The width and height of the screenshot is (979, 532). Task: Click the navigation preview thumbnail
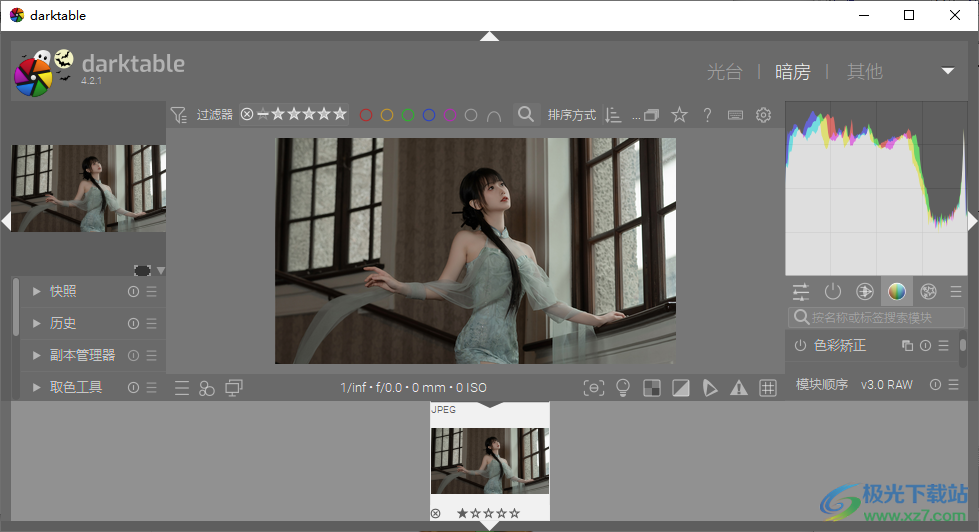(88, 189)
